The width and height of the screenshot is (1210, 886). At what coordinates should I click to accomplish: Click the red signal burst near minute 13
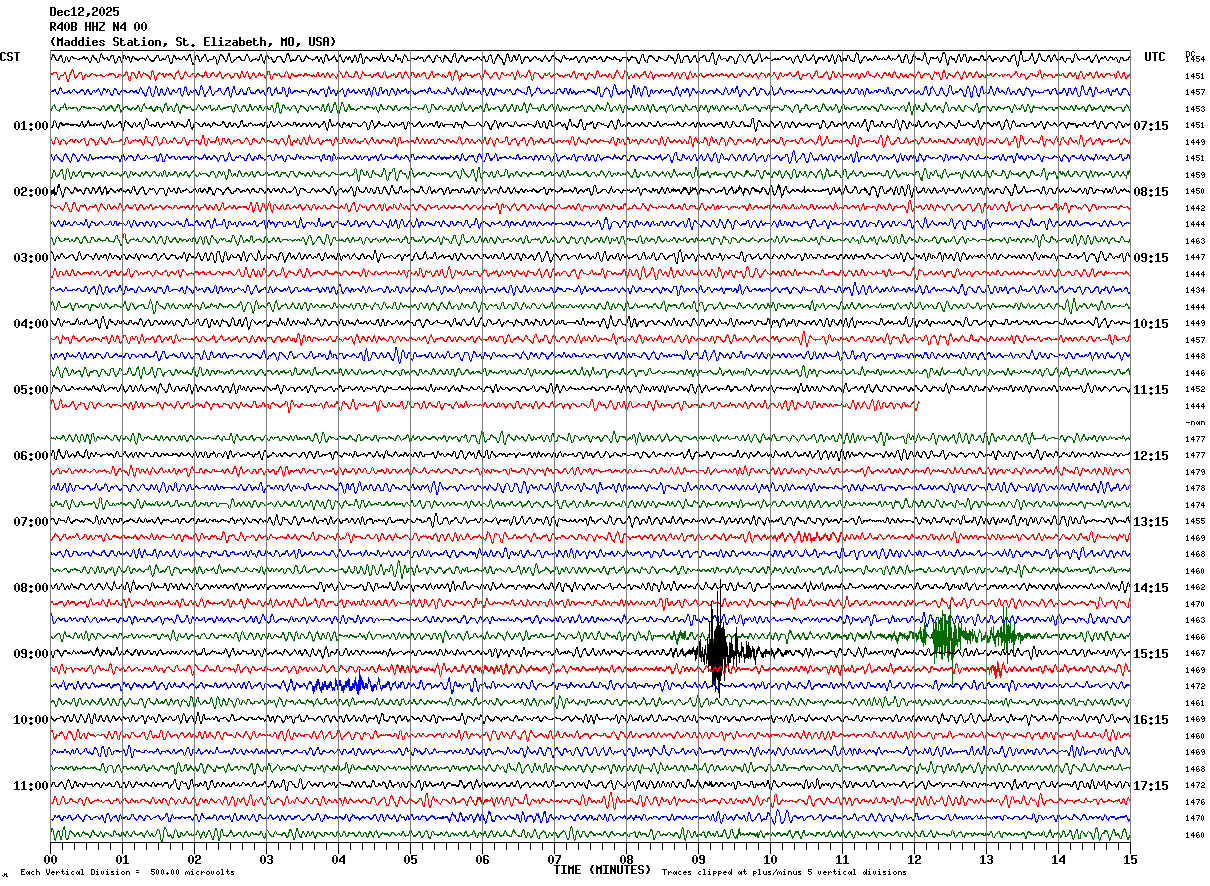[x=996, y=669]
